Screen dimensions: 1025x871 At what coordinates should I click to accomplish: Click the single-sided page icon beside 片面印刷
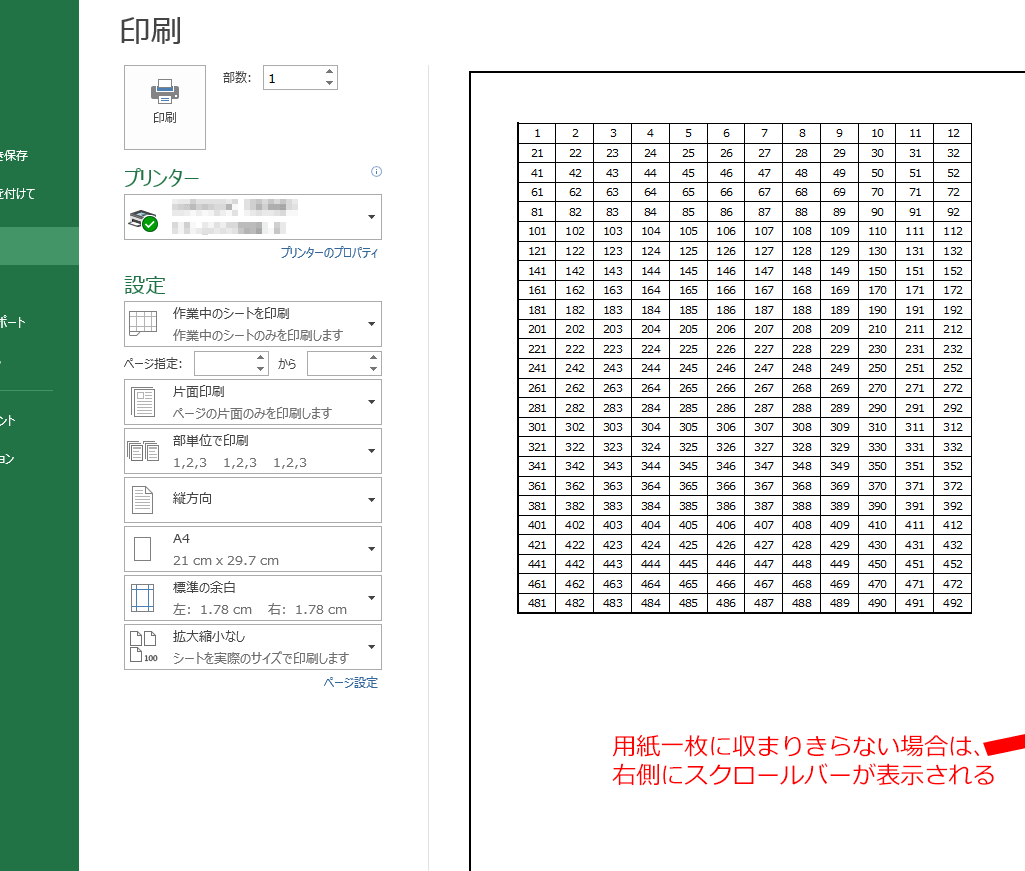[x=143, y=402]
